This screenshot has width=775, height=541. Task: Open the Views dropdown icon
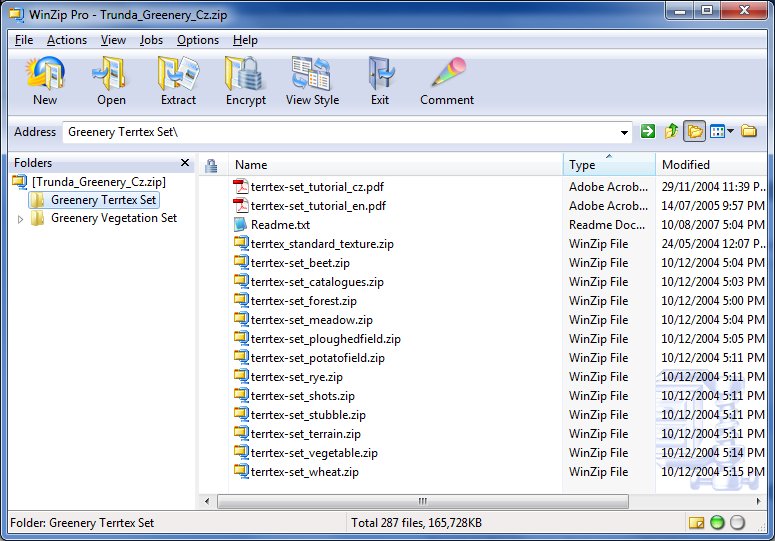point(722,131)
